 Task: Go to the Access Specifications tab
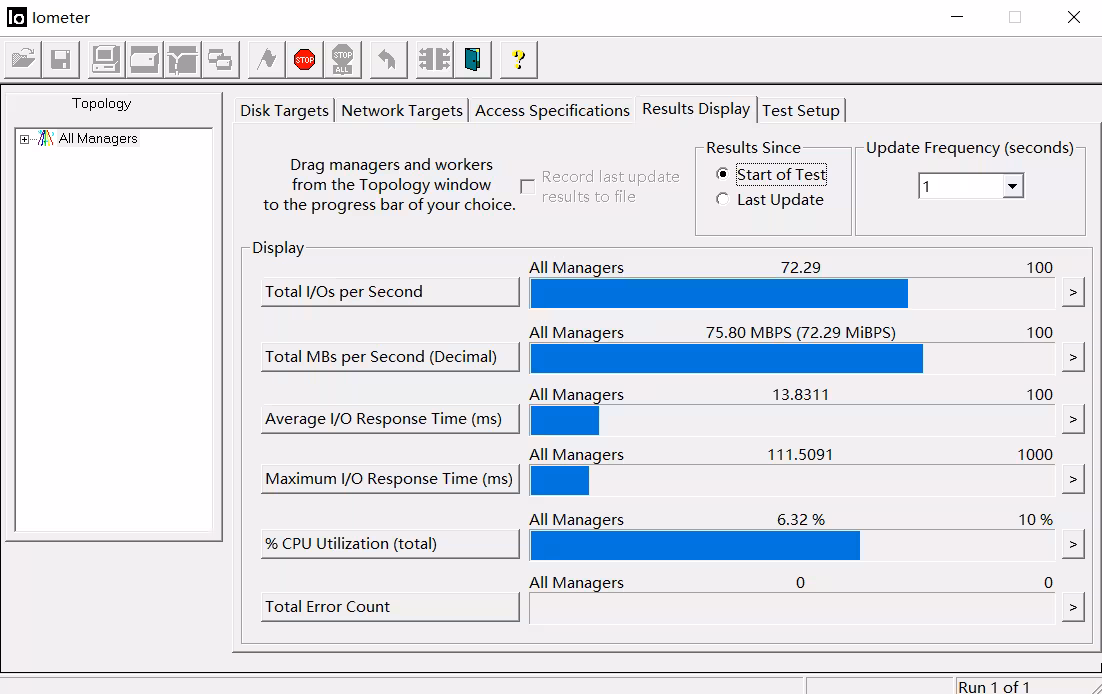pyautogui.click(x=552, y=110)
